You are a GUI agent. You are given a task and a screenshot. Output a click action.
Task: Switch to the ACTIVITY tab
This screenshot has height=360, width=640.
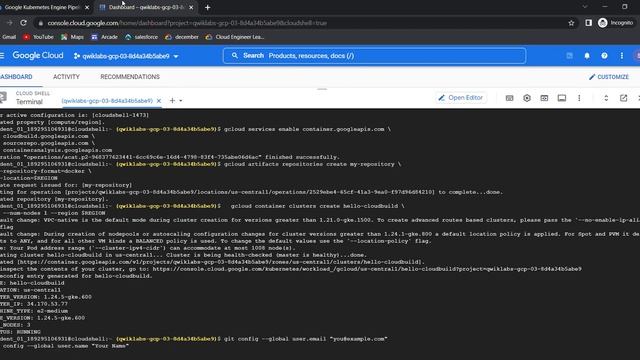(x=67, y=77)
